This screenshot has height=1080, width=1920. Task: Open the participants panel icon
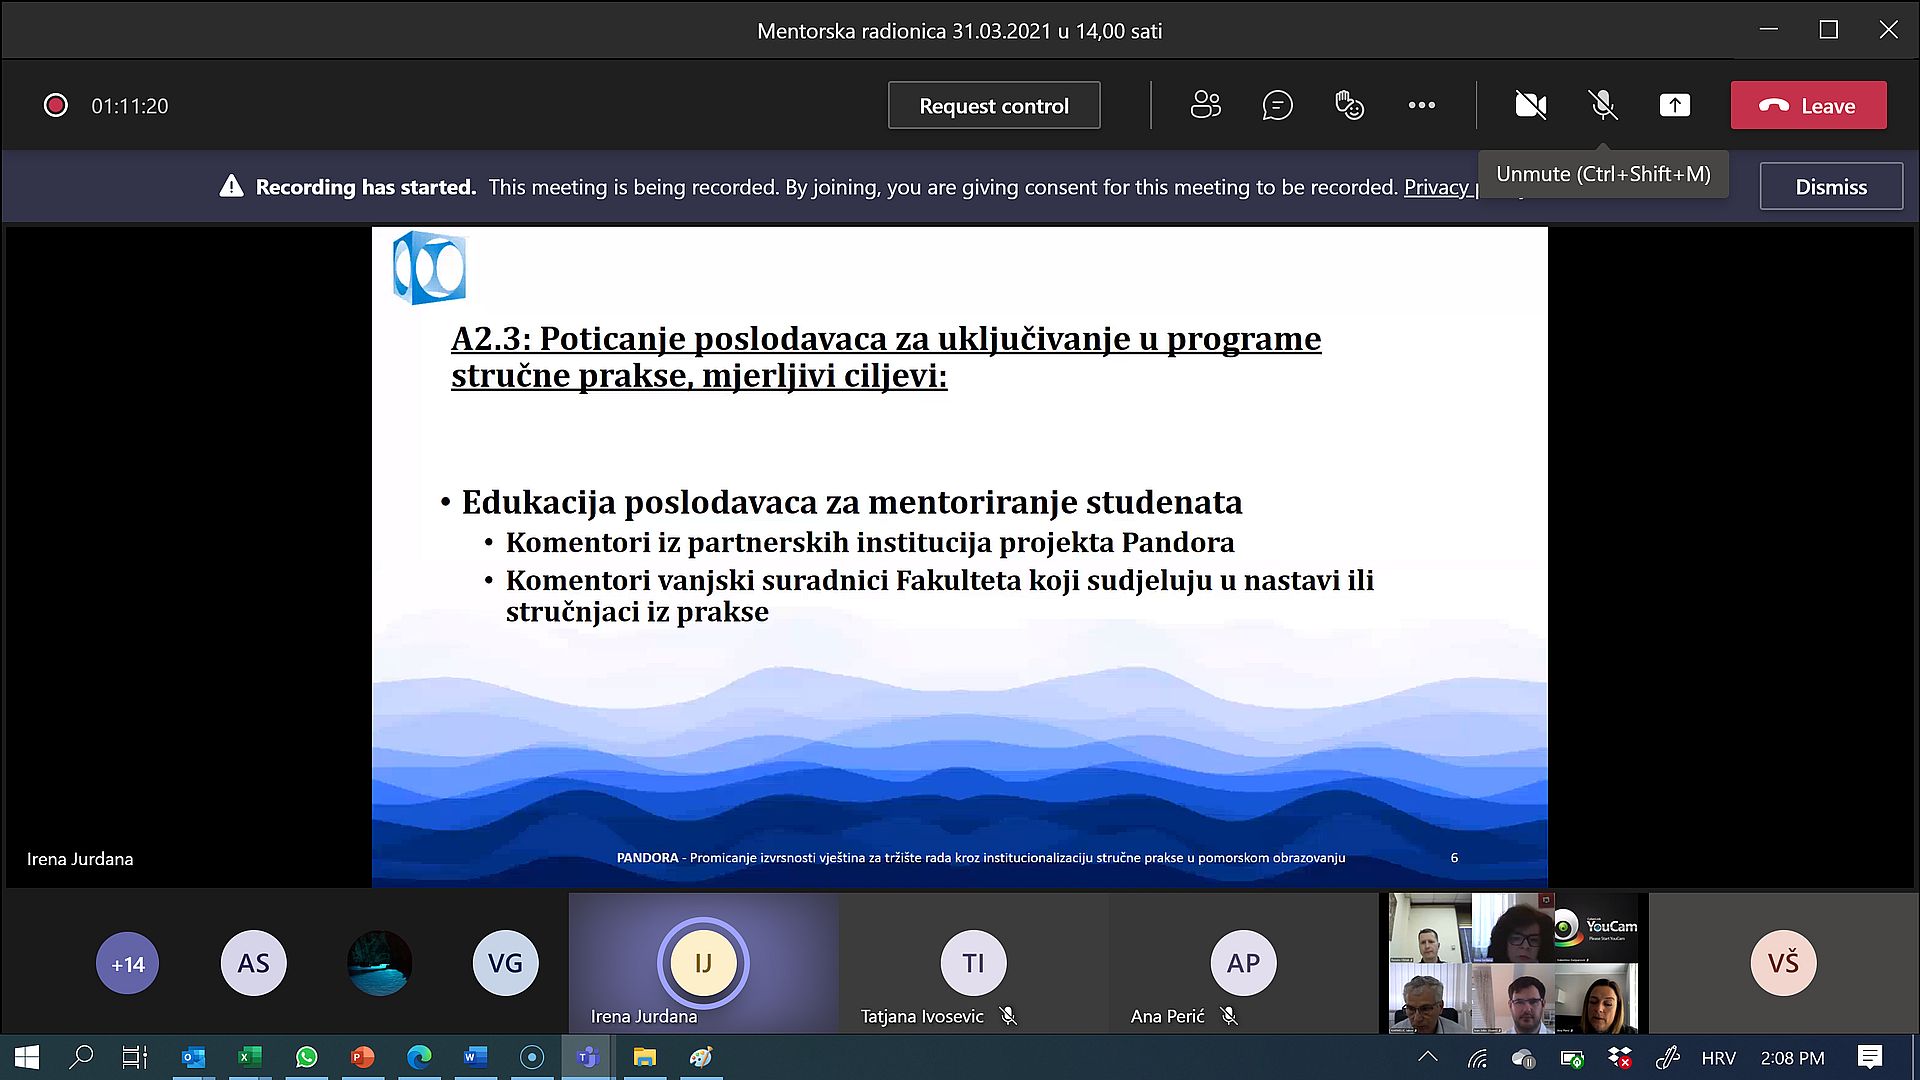pos(1205,105)
